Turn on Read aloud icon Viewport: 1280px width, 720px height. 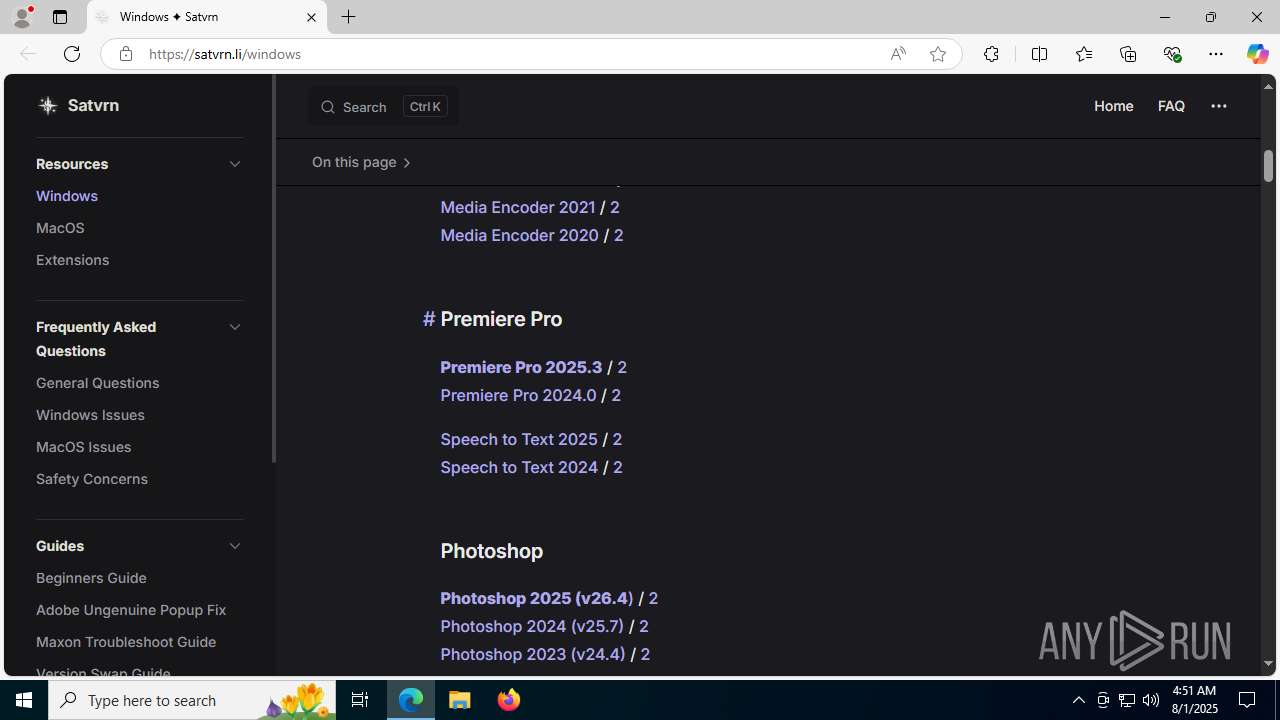[x=898, y=54]
